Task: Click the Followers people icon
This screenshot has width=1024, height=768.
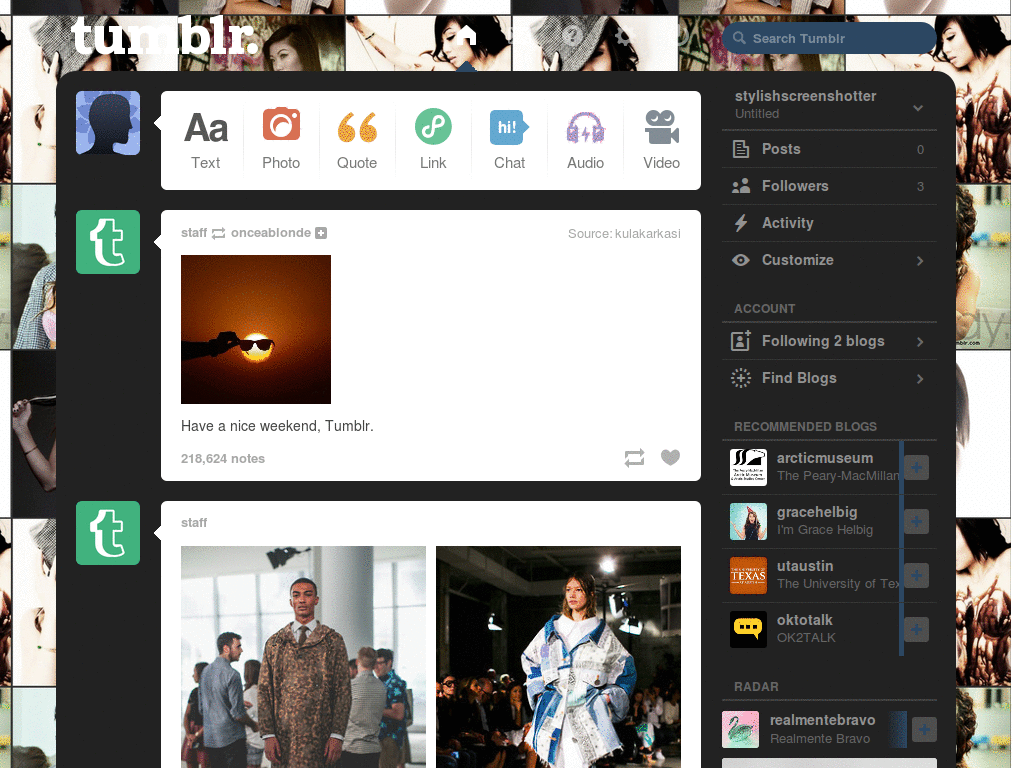Action: point(741,186)
